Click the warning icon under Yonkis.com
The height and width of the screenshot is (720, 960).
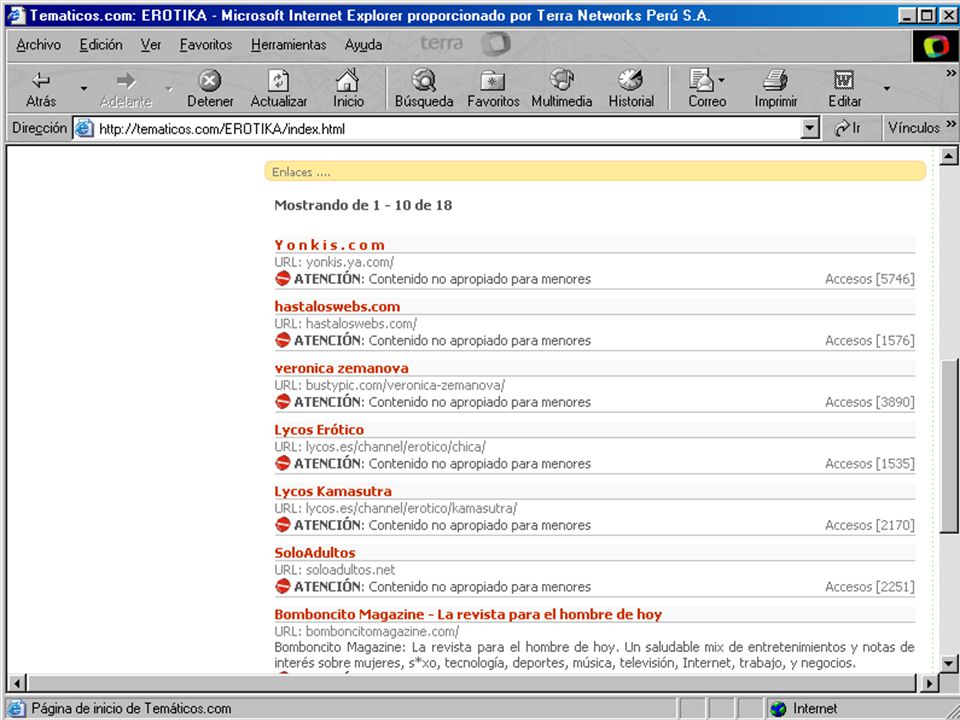coord(282,279)
